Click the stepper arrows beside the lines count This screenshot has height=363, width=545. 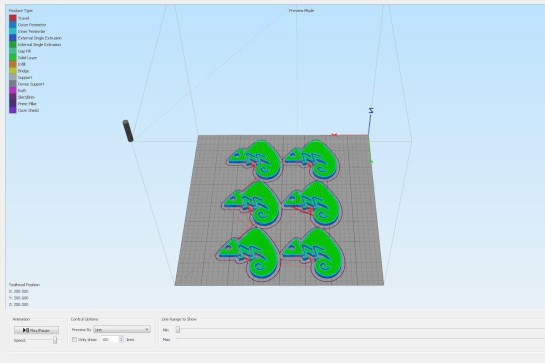[121, 339]
